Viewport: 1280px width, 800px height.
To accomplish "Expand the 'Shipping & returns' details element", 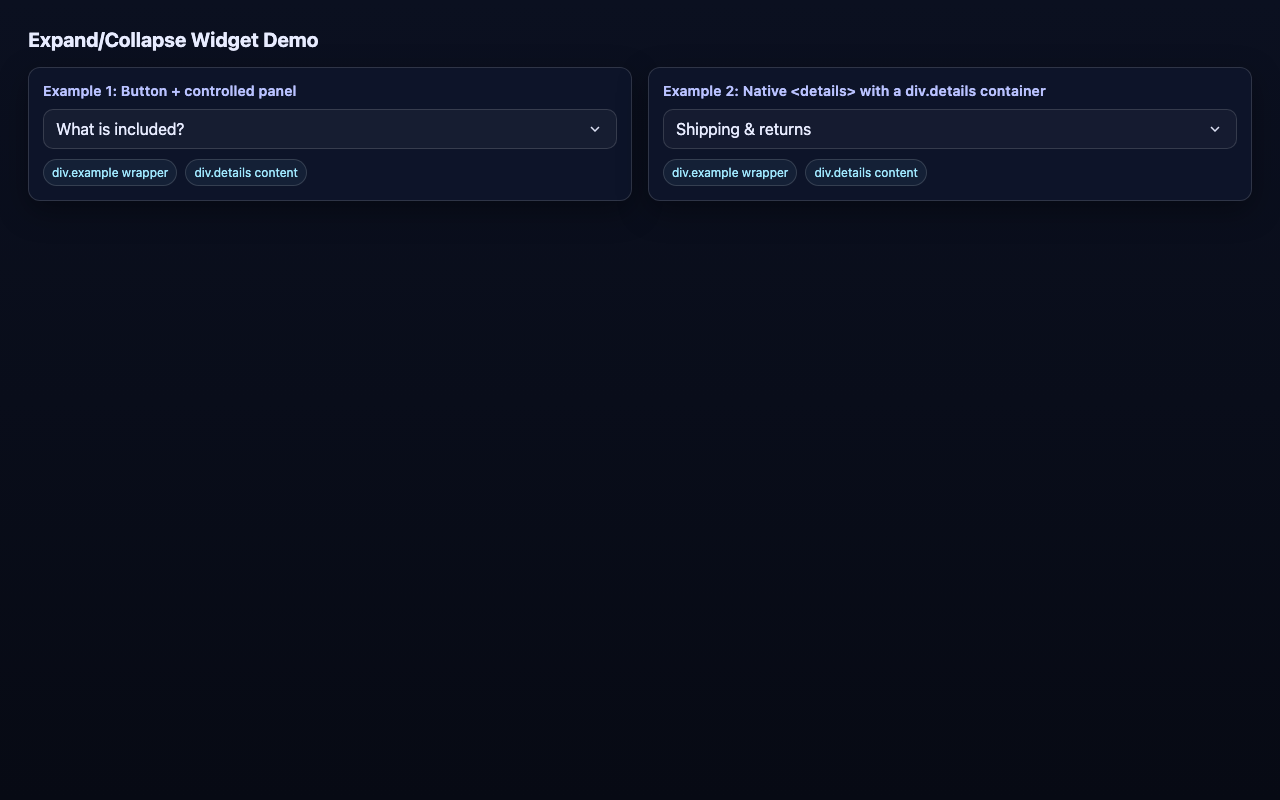I will click(950, 129).
